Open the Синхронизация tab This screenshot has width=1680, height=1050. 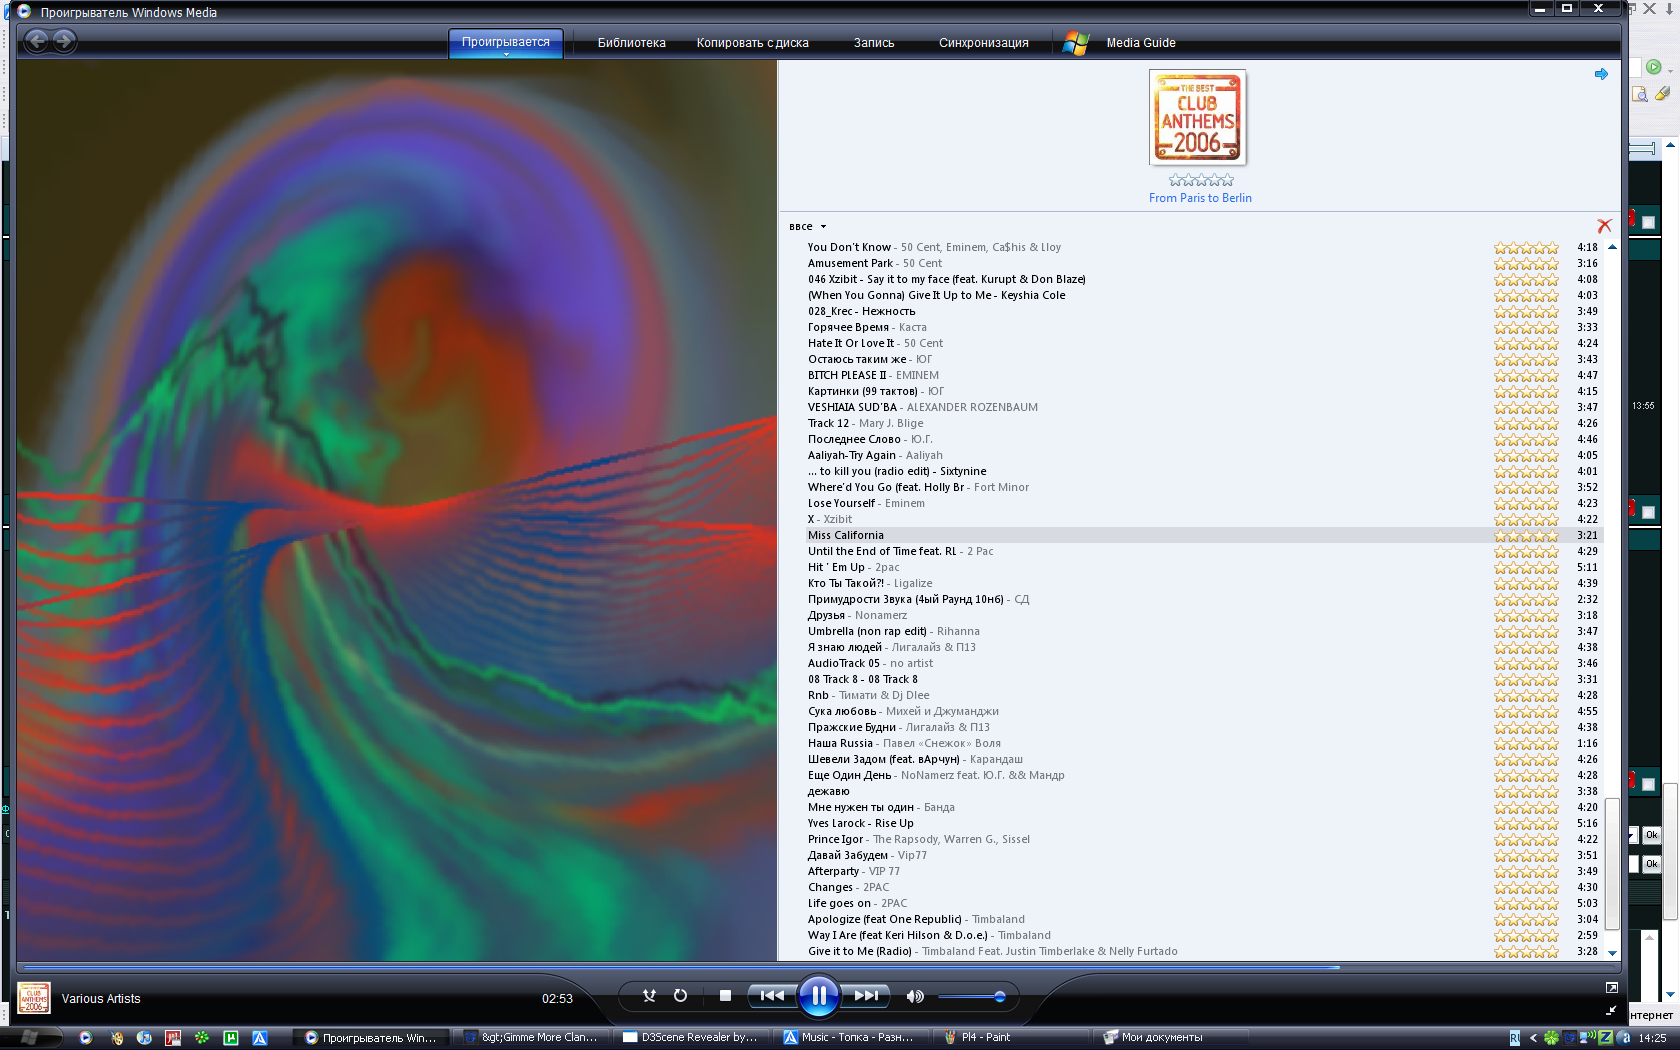click(x=983, y=43)
